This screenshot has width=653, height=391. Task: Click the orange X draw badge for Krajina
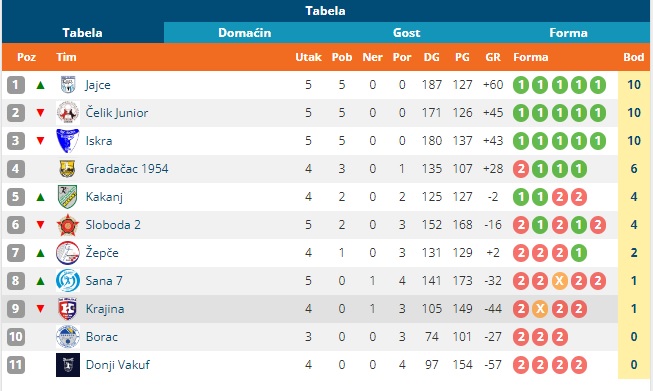[x=540, y=309]
